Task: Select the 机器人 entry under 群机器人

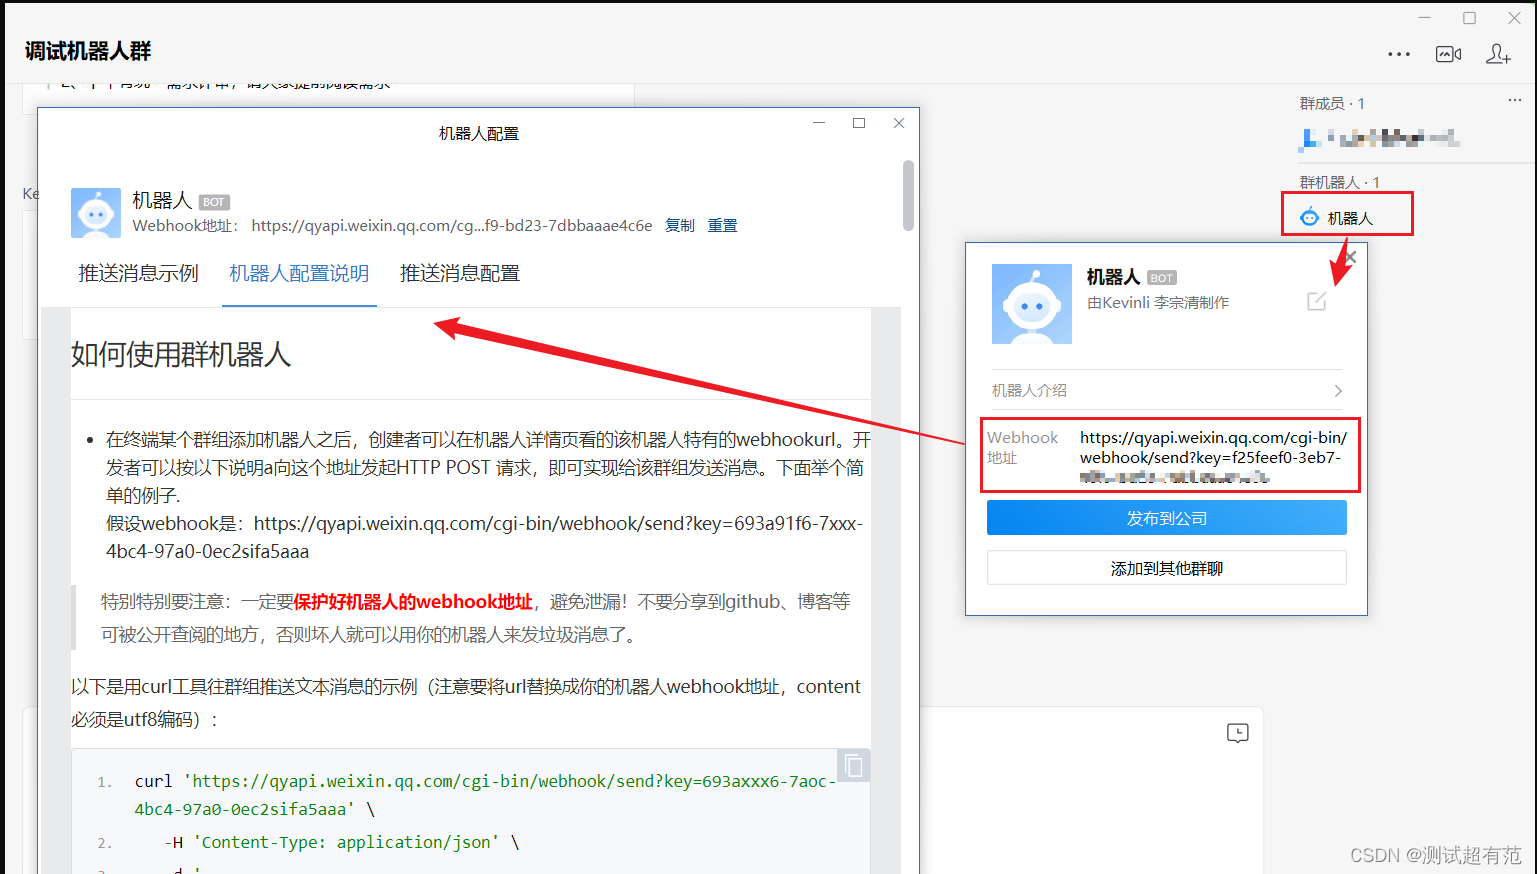Action: (1347, 217)
